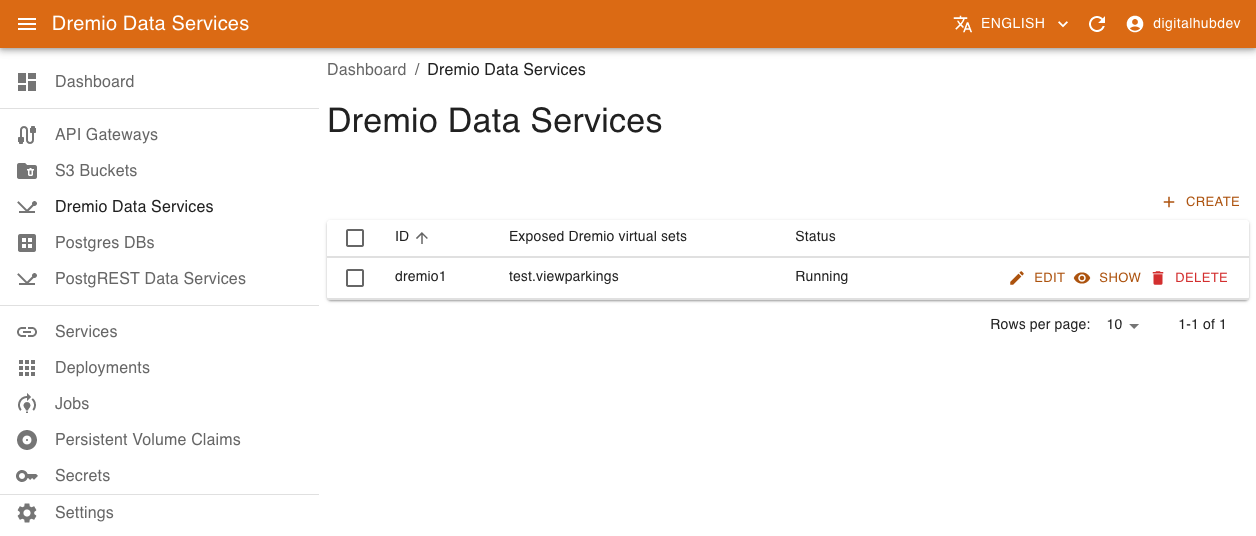Click the Secrets key icon
Image resolution: width=1256 pixels, height=536 pixels.
tap(27, 476)
